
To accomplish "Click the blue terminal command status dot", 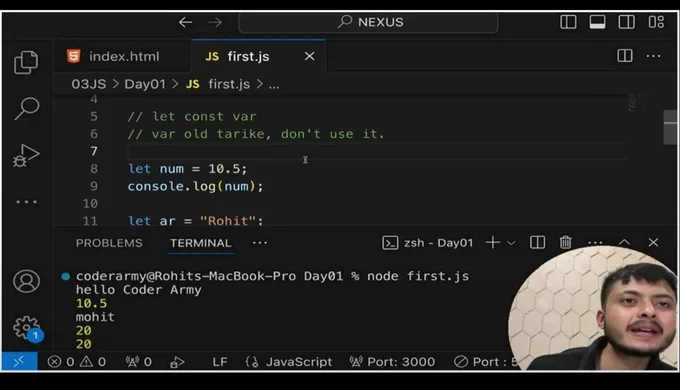I will (65, 276).
